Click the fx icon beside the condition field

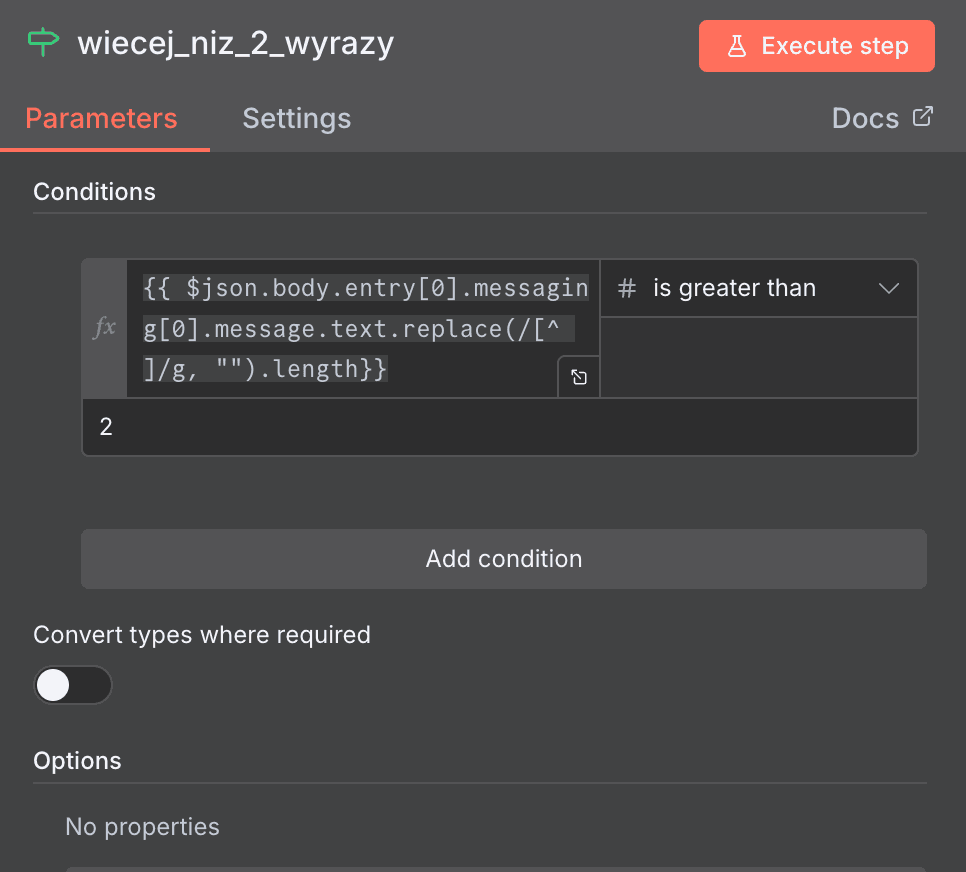(x=104, y=327)
